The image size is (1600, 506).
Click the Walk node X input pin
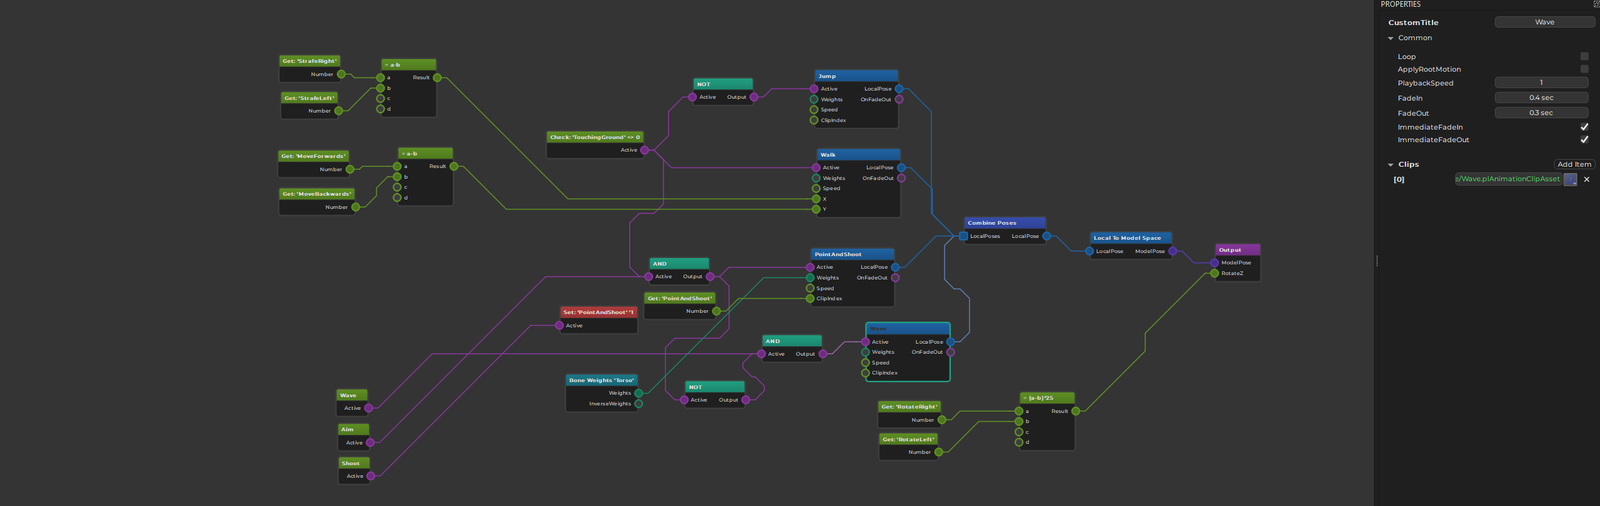tap(816, 199)
